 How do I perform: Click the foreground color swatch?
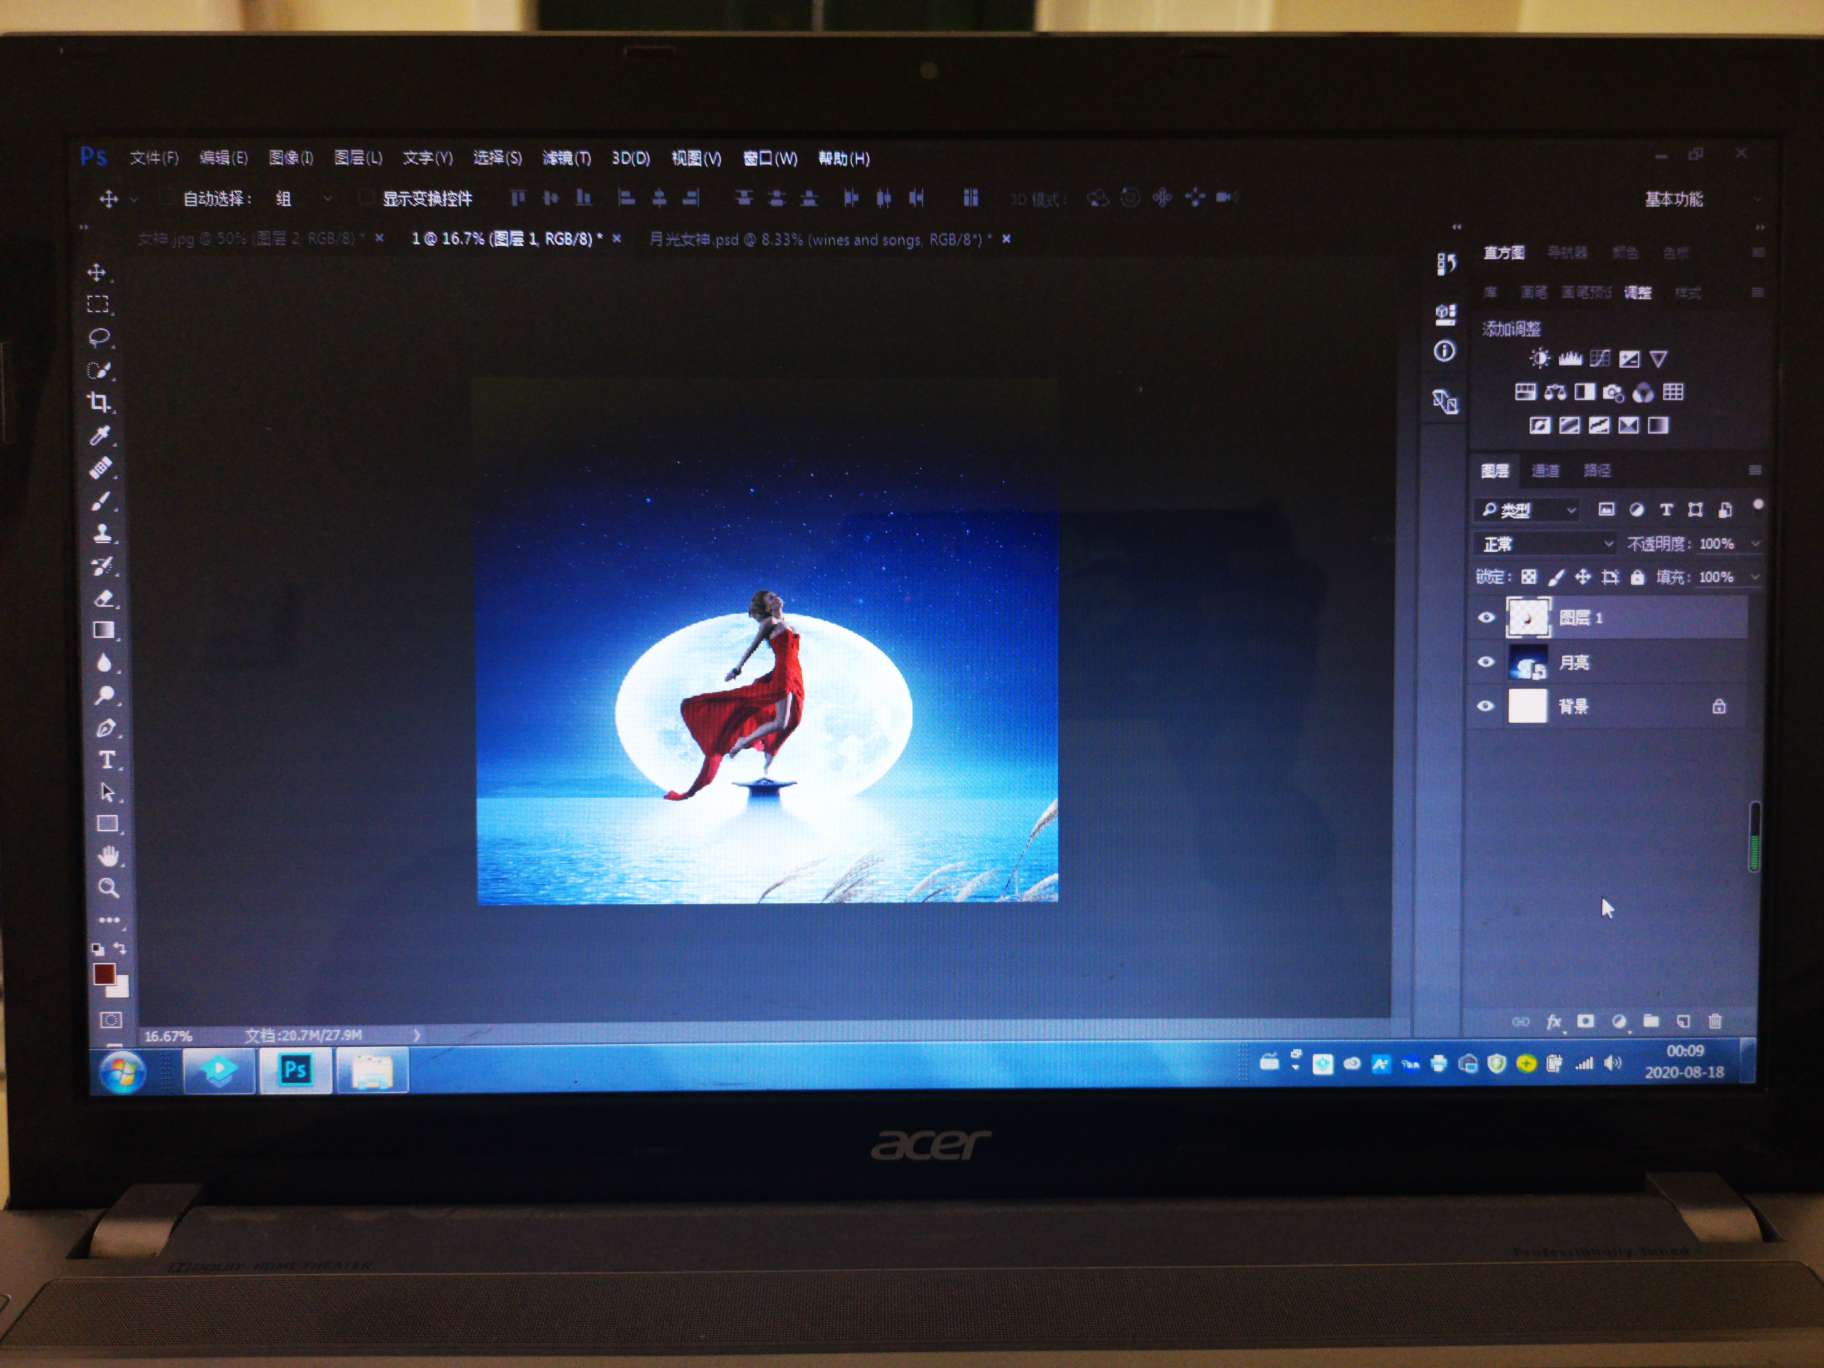(103, 973)
